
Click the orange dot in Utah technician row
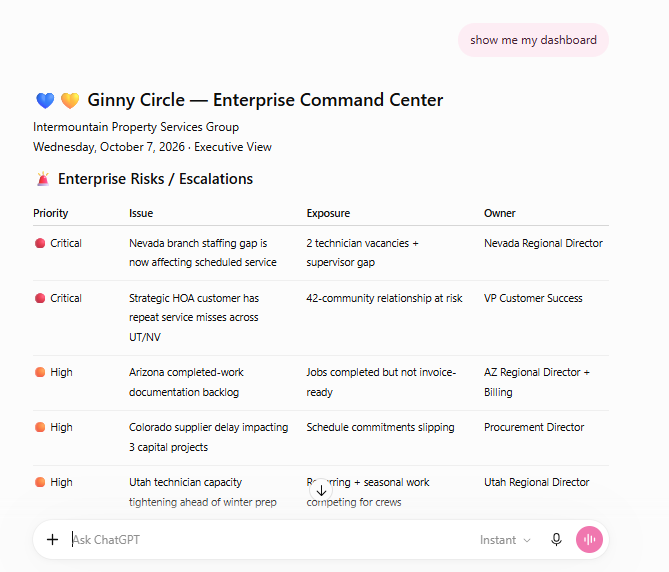40,482
